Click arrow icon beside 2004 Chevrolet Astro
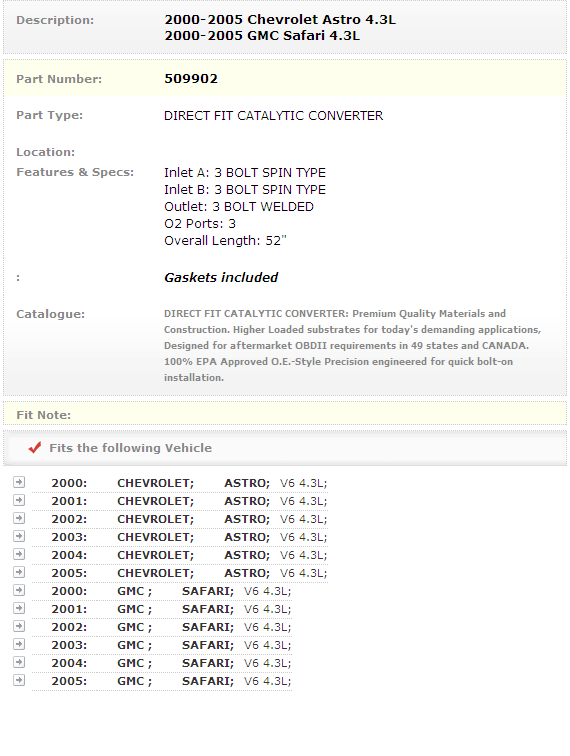The image size is (570, 756). pos(19,554)
